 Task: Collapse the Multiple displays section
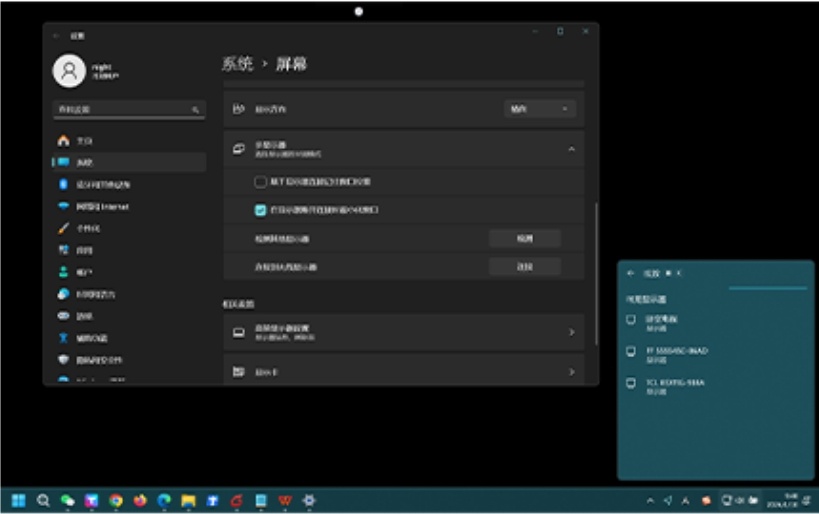[571, 149]
